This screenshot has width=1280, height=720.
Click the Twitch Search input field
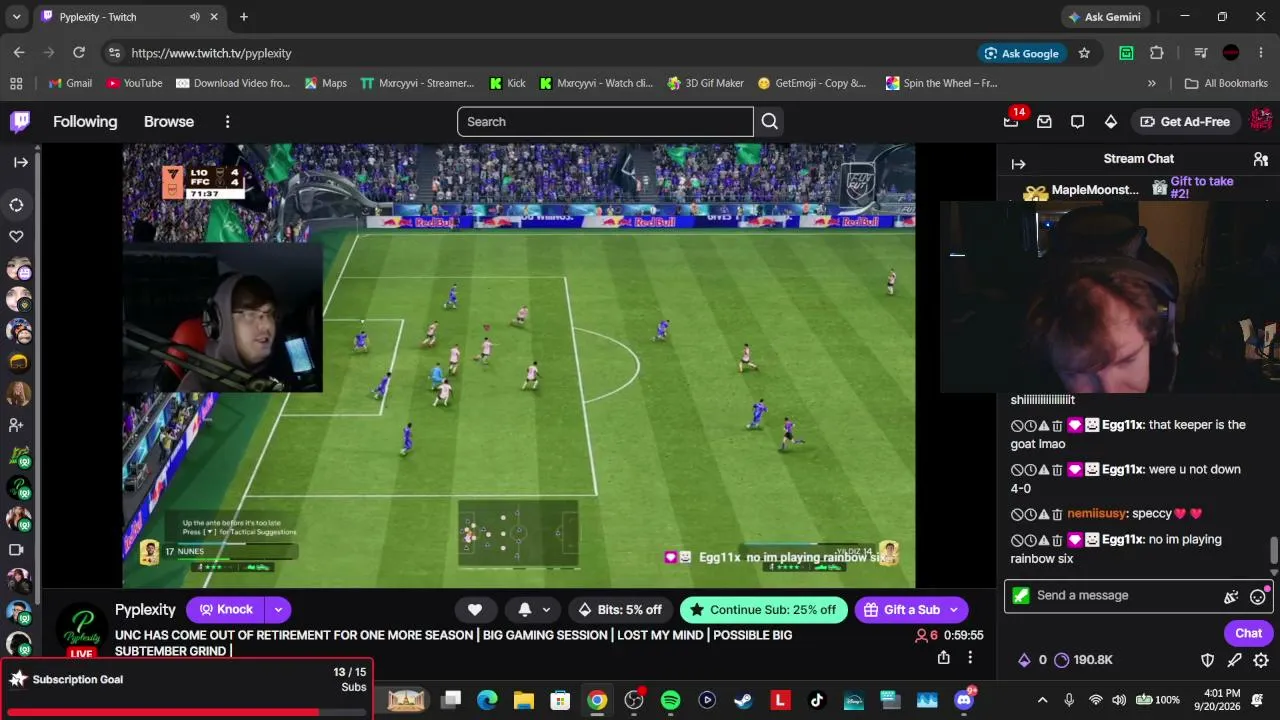605,122
